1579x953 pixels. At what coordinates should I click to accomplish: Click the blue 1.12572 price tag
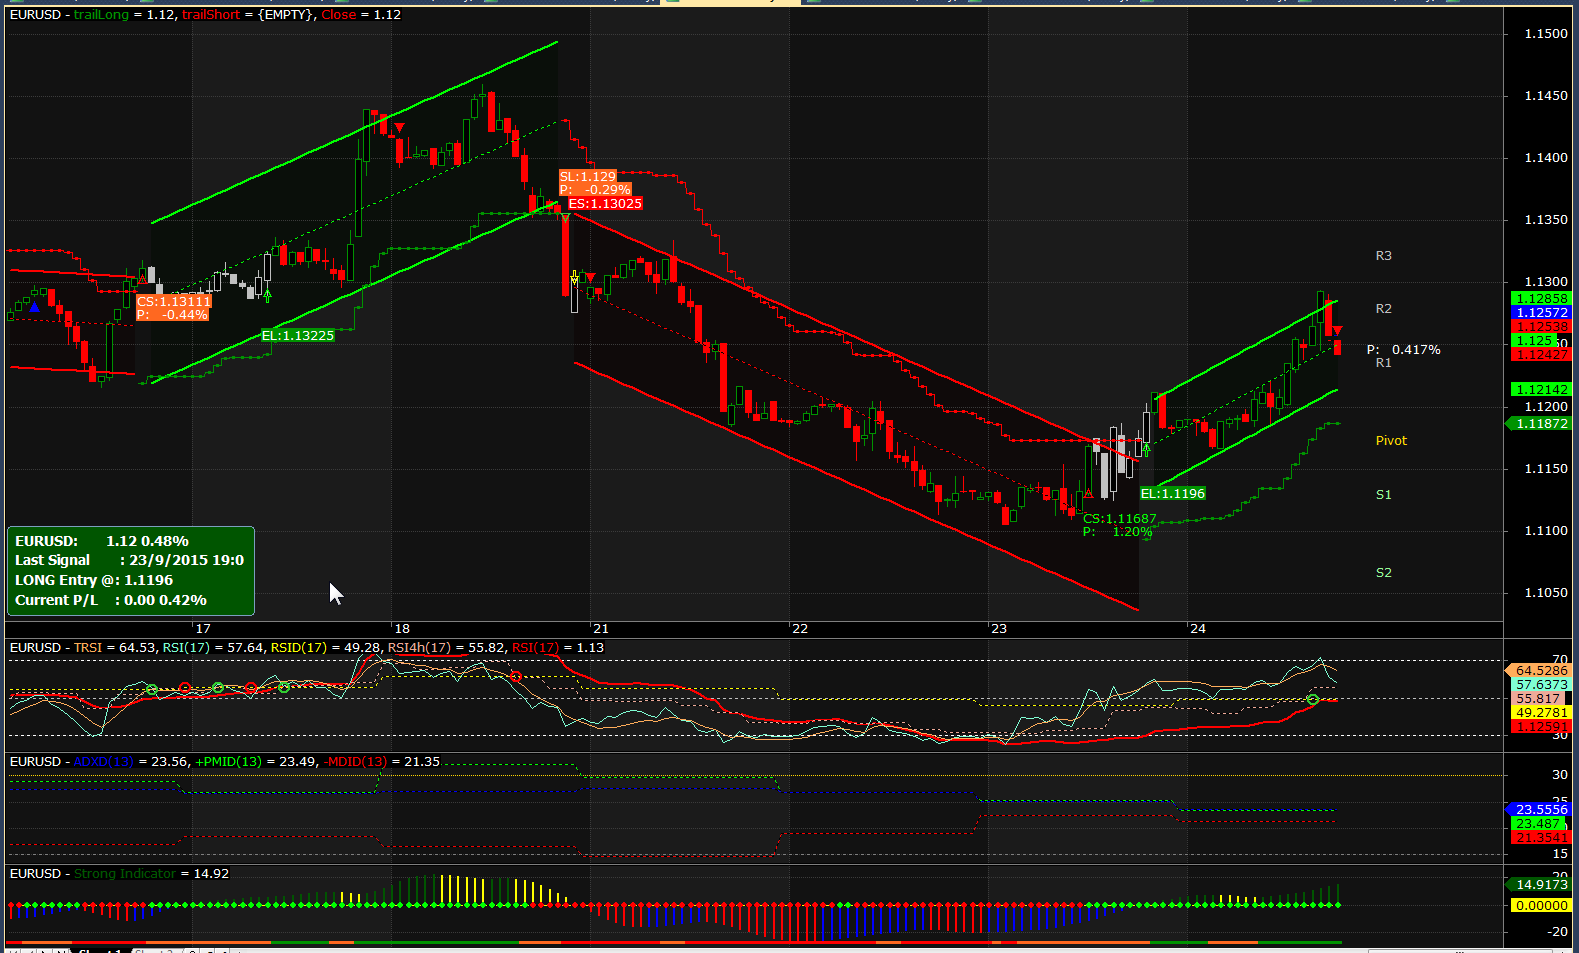tap(1541, 312)
